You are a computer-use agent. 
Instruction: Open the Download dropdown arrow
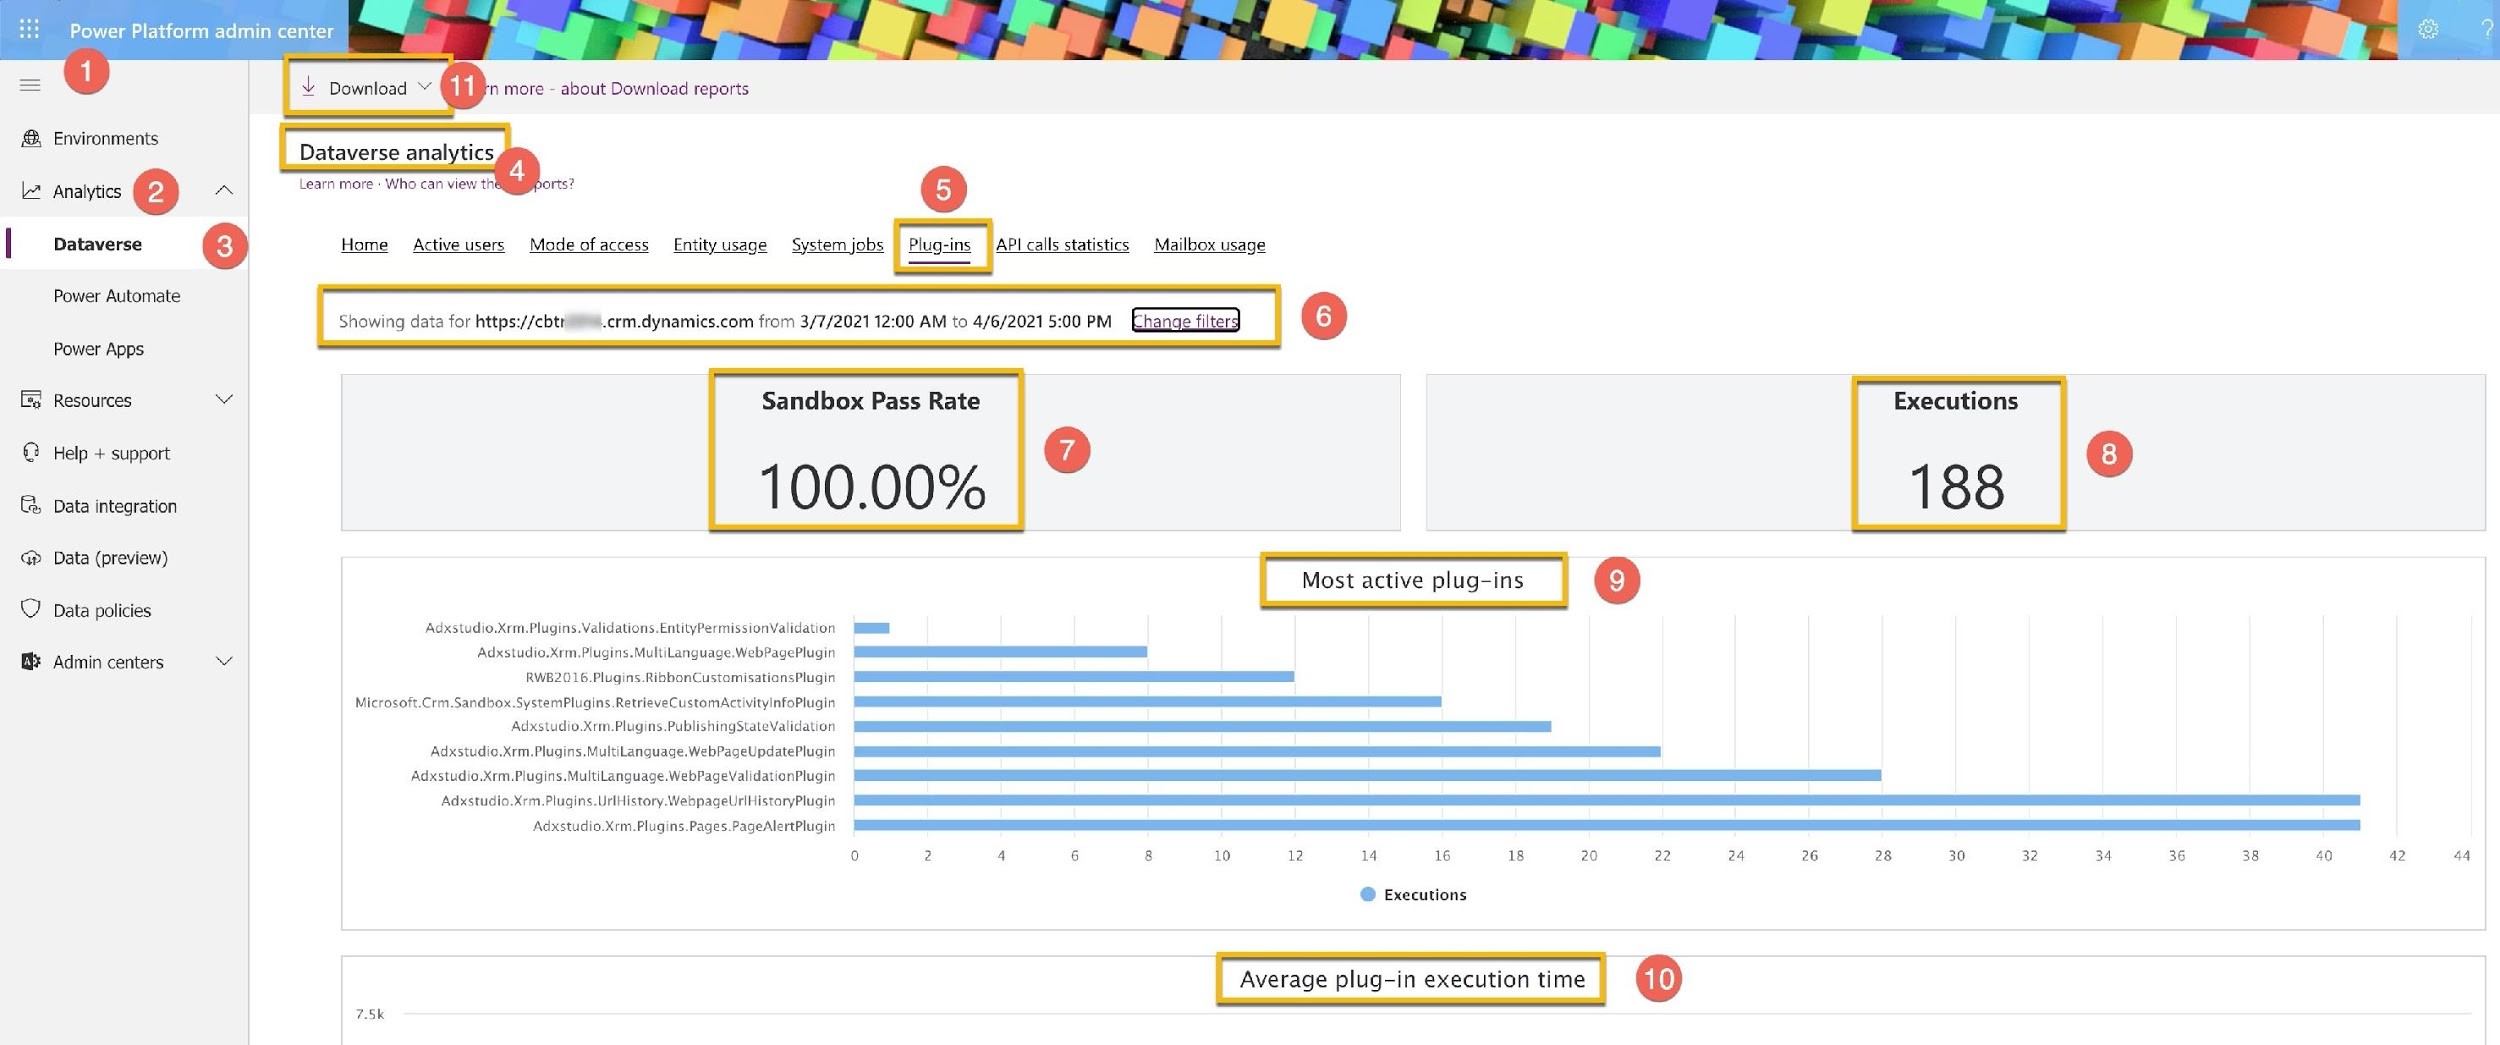[x=425, y=87]
